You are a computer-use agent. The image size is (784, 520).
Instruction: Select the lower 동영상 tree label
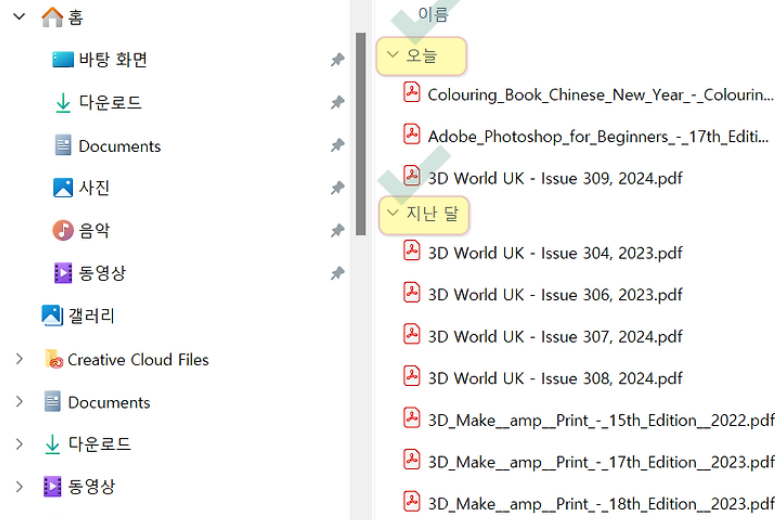92,486
